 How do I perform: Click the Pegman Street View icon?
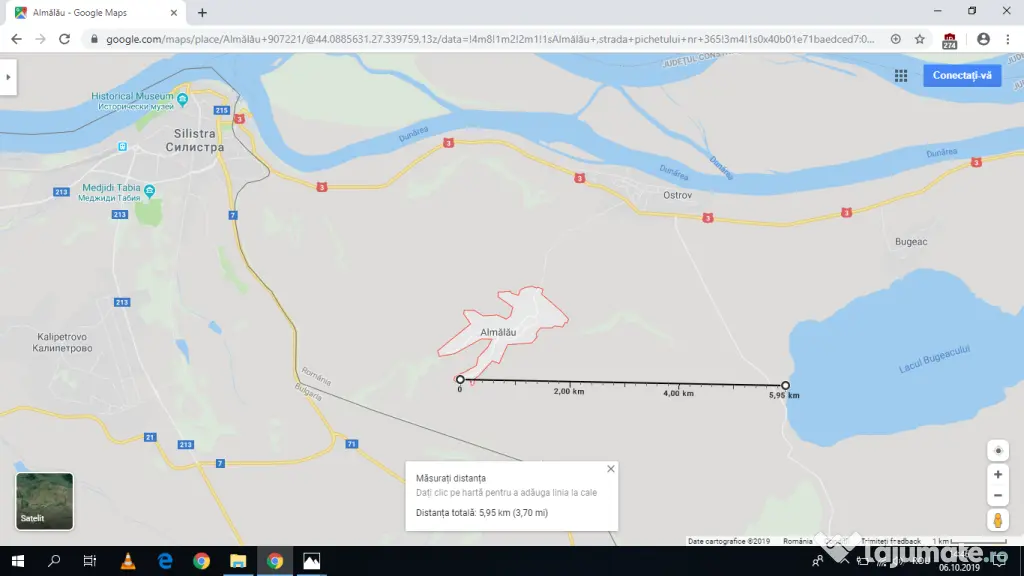(997, 520)
